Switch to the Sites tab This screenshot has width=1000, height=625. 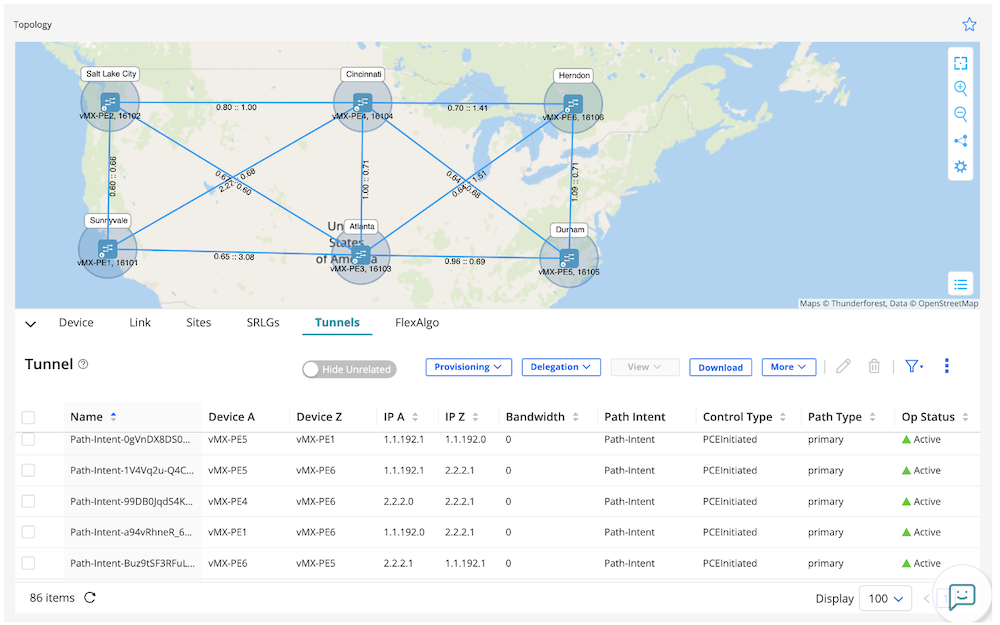coord(198,323)
